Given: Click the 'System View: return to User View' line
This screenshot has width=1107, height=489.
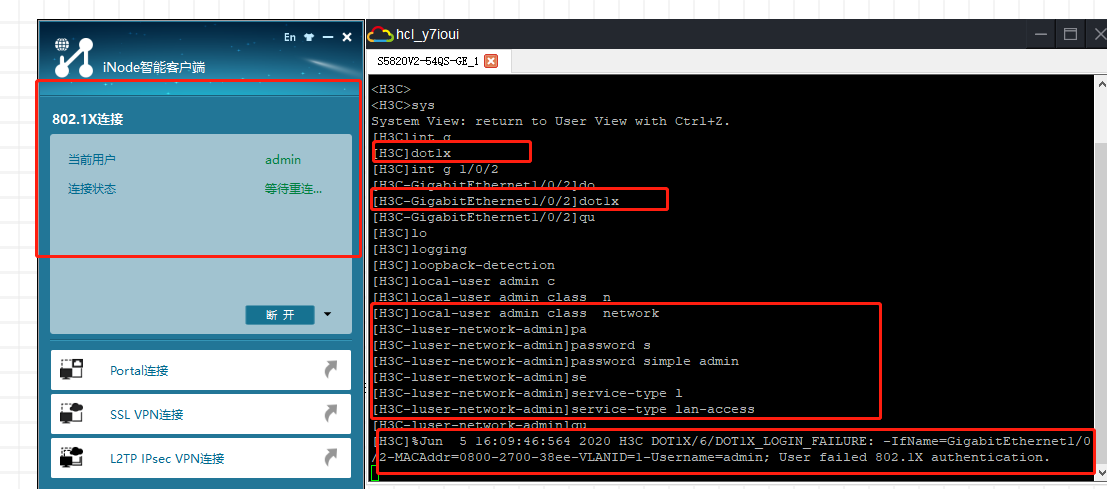Looking at the screenshot, I should pyautogui.click(x=551, y=121).
